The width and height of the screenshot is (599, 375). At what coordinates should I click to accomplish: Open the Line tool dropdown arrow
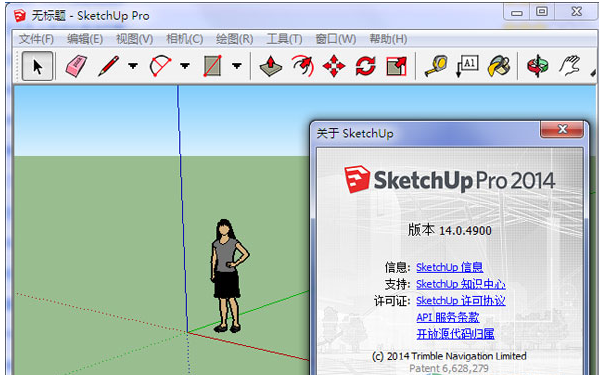(133, 66)
